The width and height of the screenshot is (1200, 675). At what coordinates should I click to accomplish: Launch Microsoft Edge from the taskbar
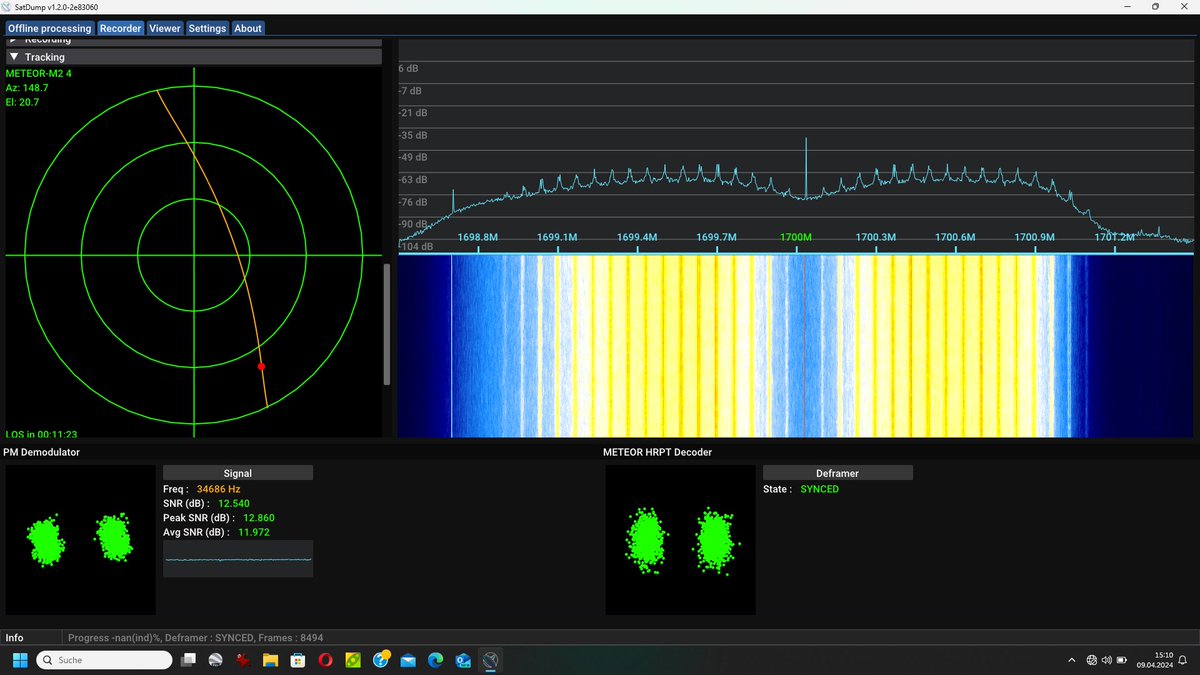click(x=435, y=660)
